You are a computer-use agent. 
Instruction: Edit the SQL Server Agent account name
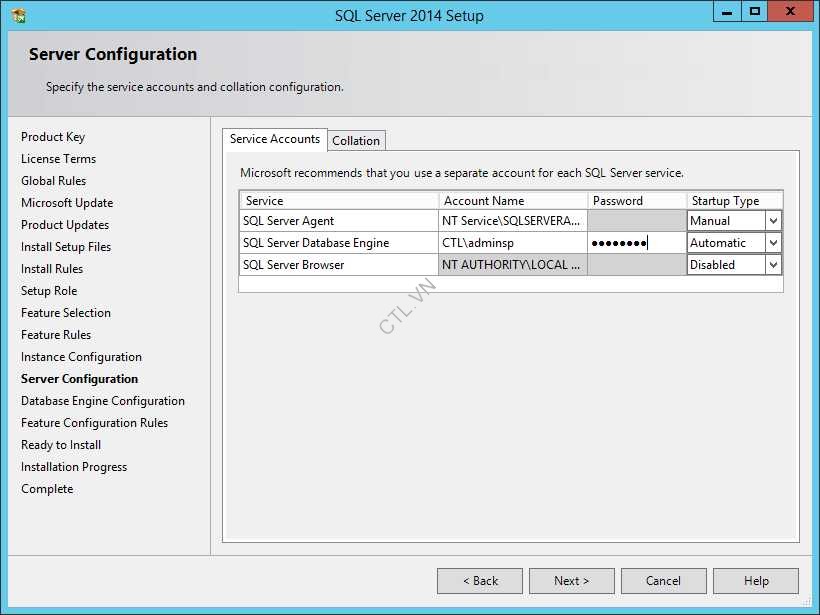point(510,220)
